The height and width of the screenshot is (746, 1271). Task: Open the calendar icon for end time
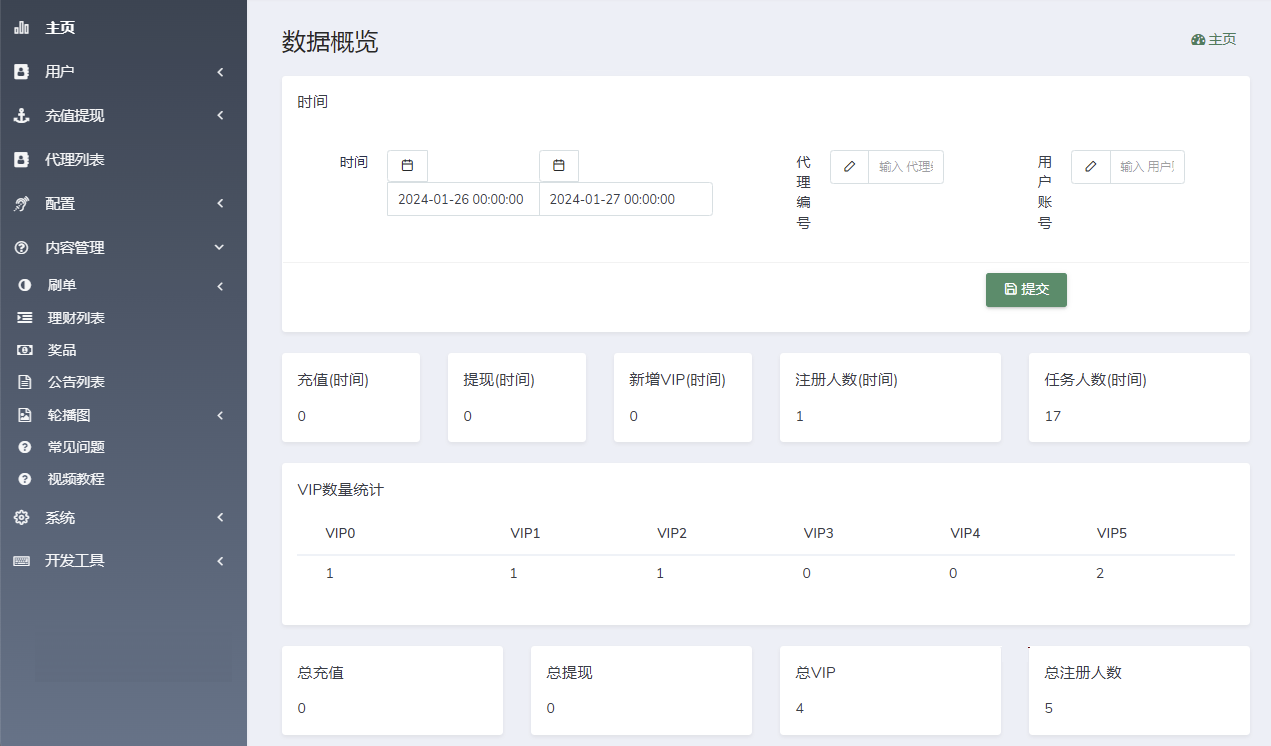pyautogui.click(x=559, y=166)
